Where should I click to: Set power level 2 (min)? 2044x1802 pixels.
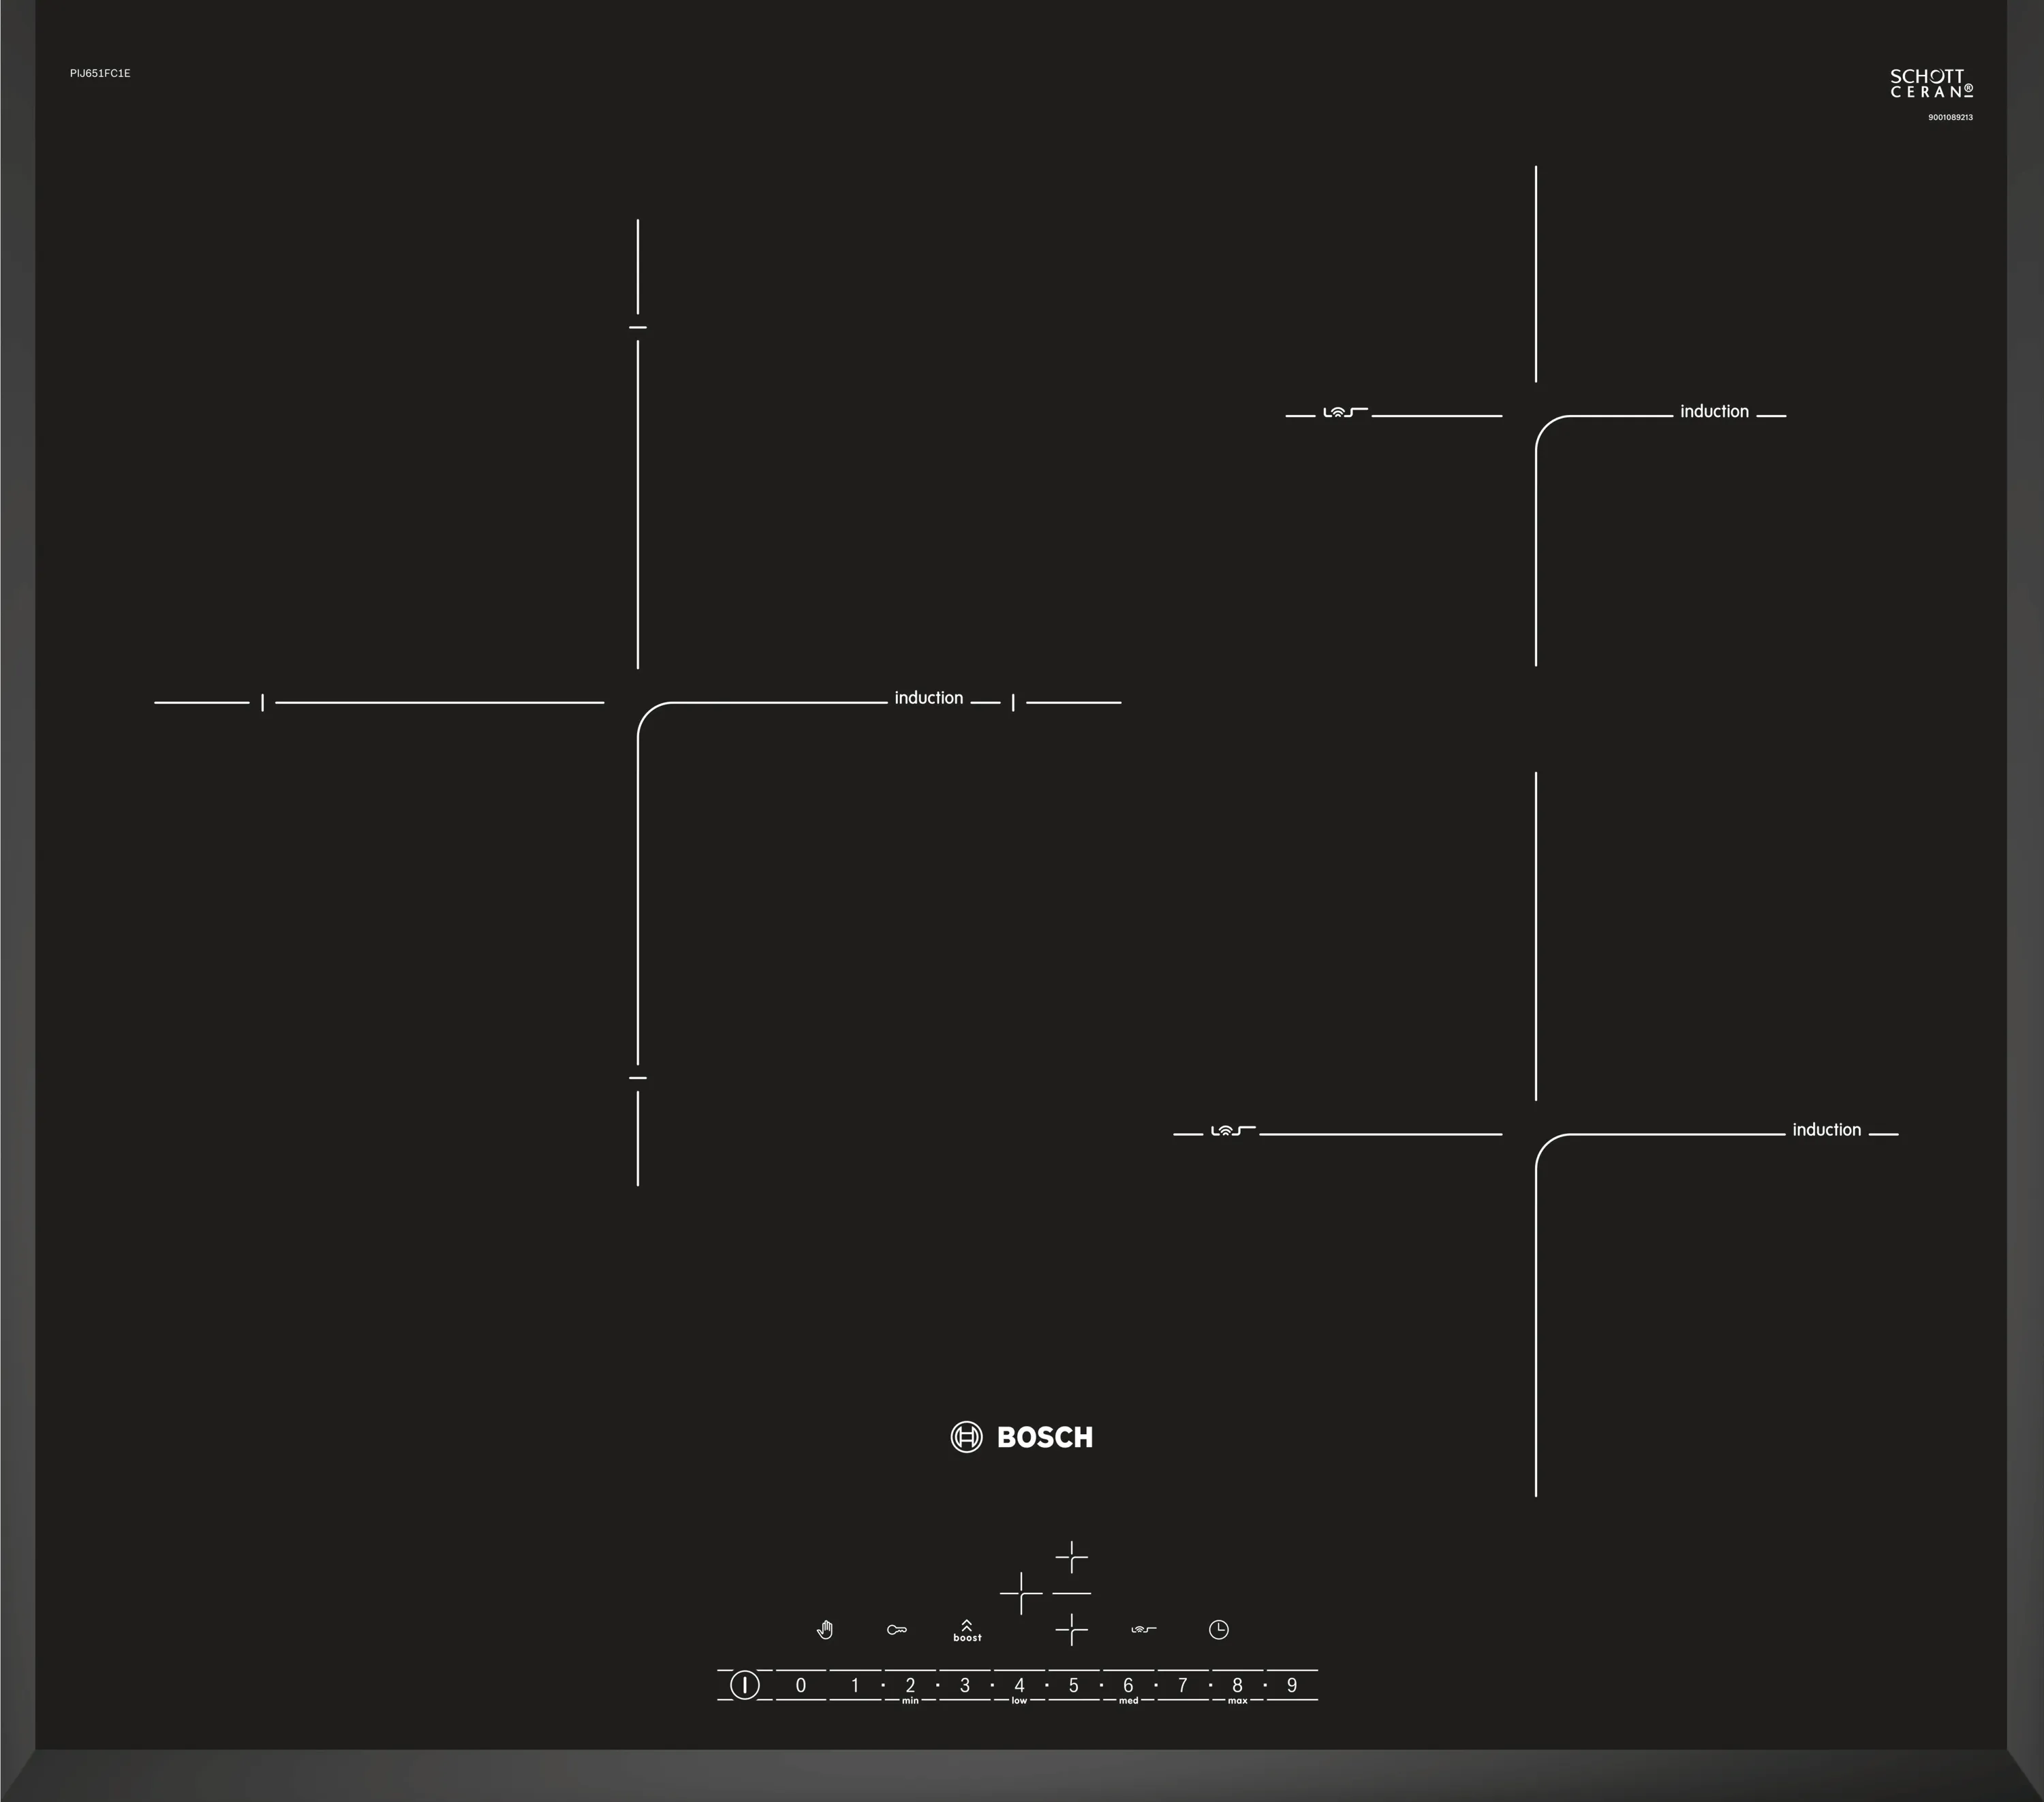910,1685
